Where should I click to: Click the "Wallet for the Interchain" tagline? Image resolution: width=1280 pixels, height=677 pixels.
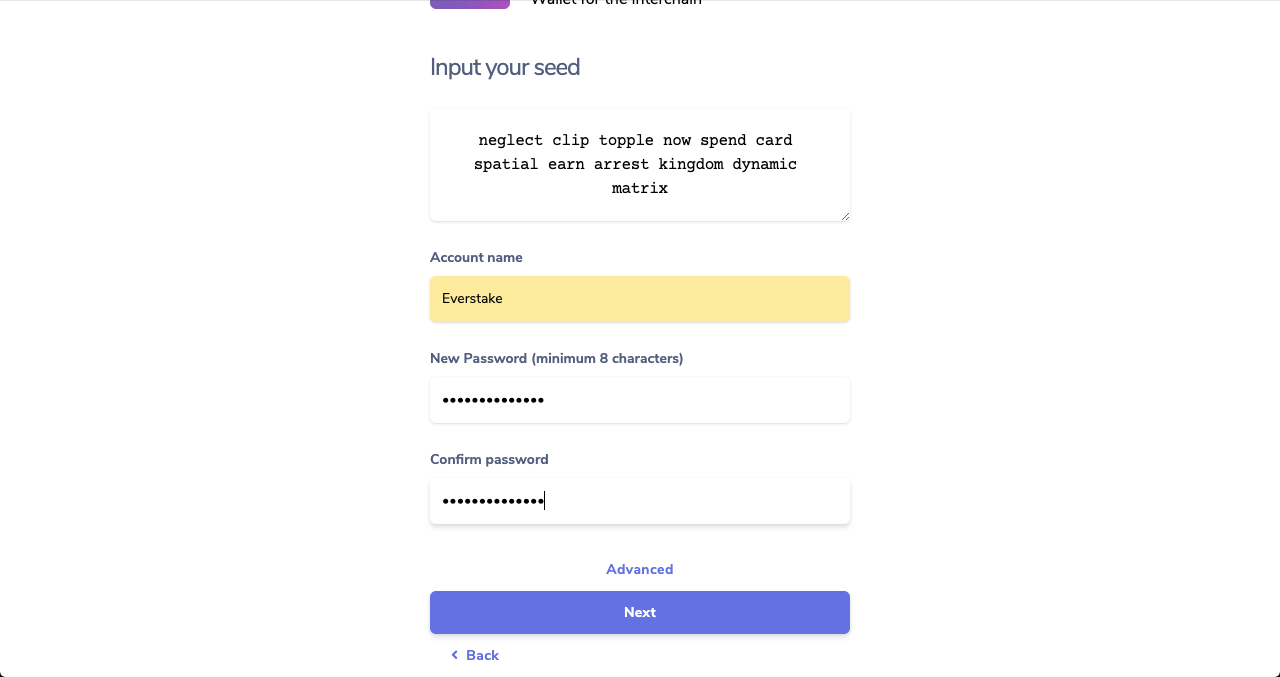616,3
